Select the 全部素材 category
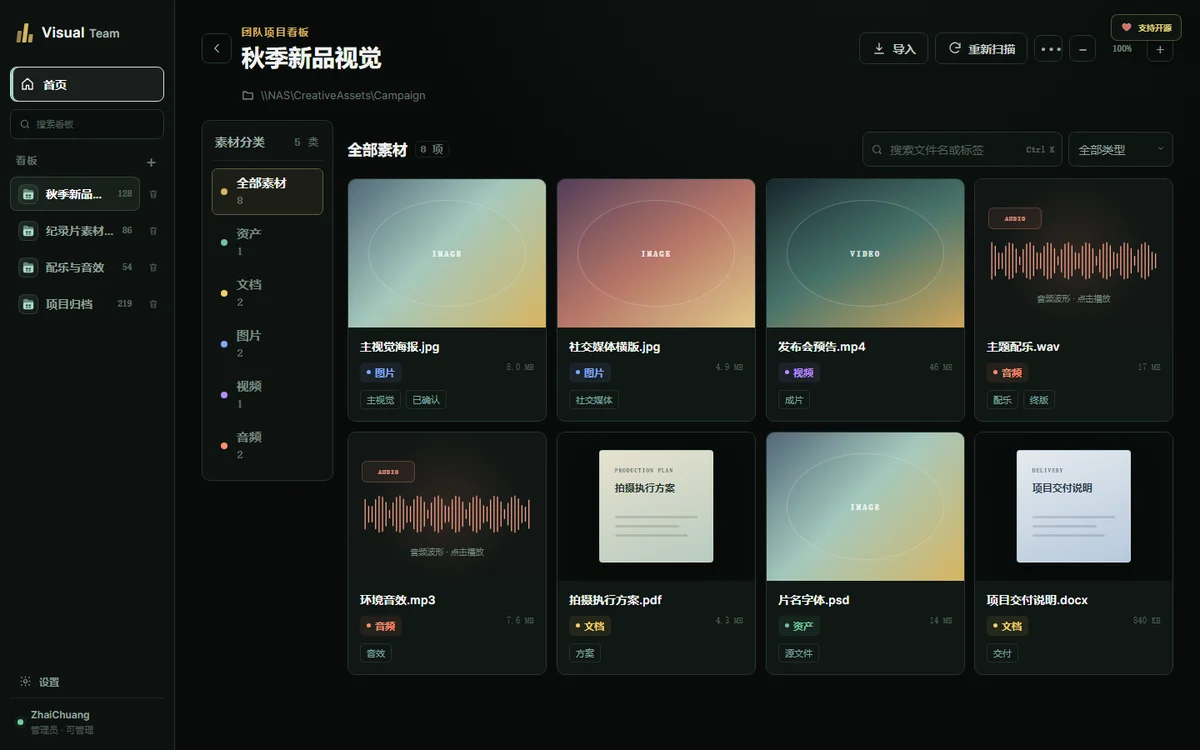Image resolution: width=1200 pixels, height=750 pixels. tap(267, 191)
